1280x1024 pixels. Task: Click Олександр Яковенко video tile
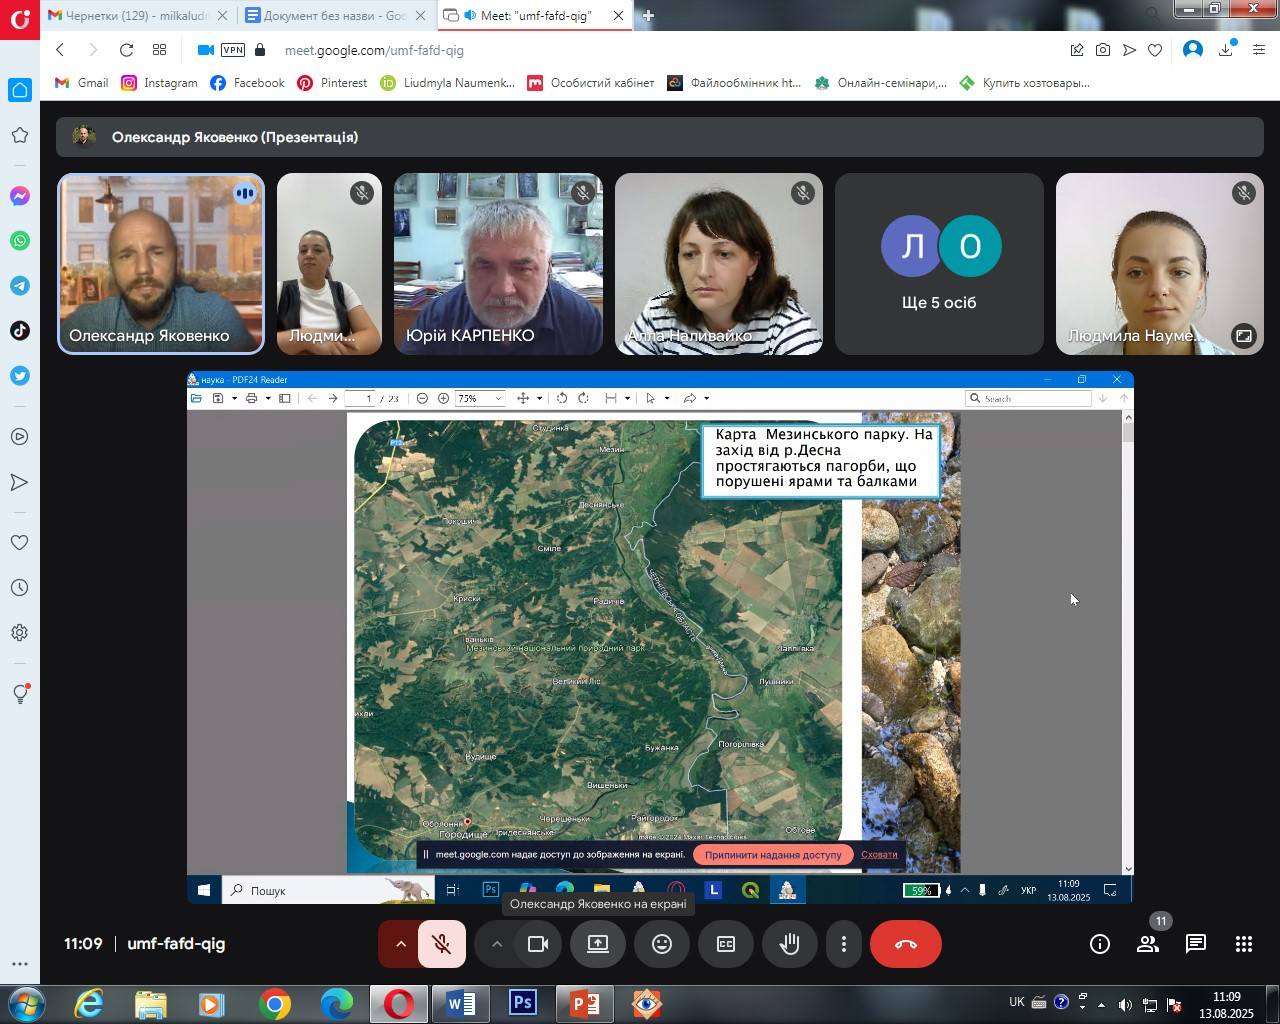coord(161,264)
